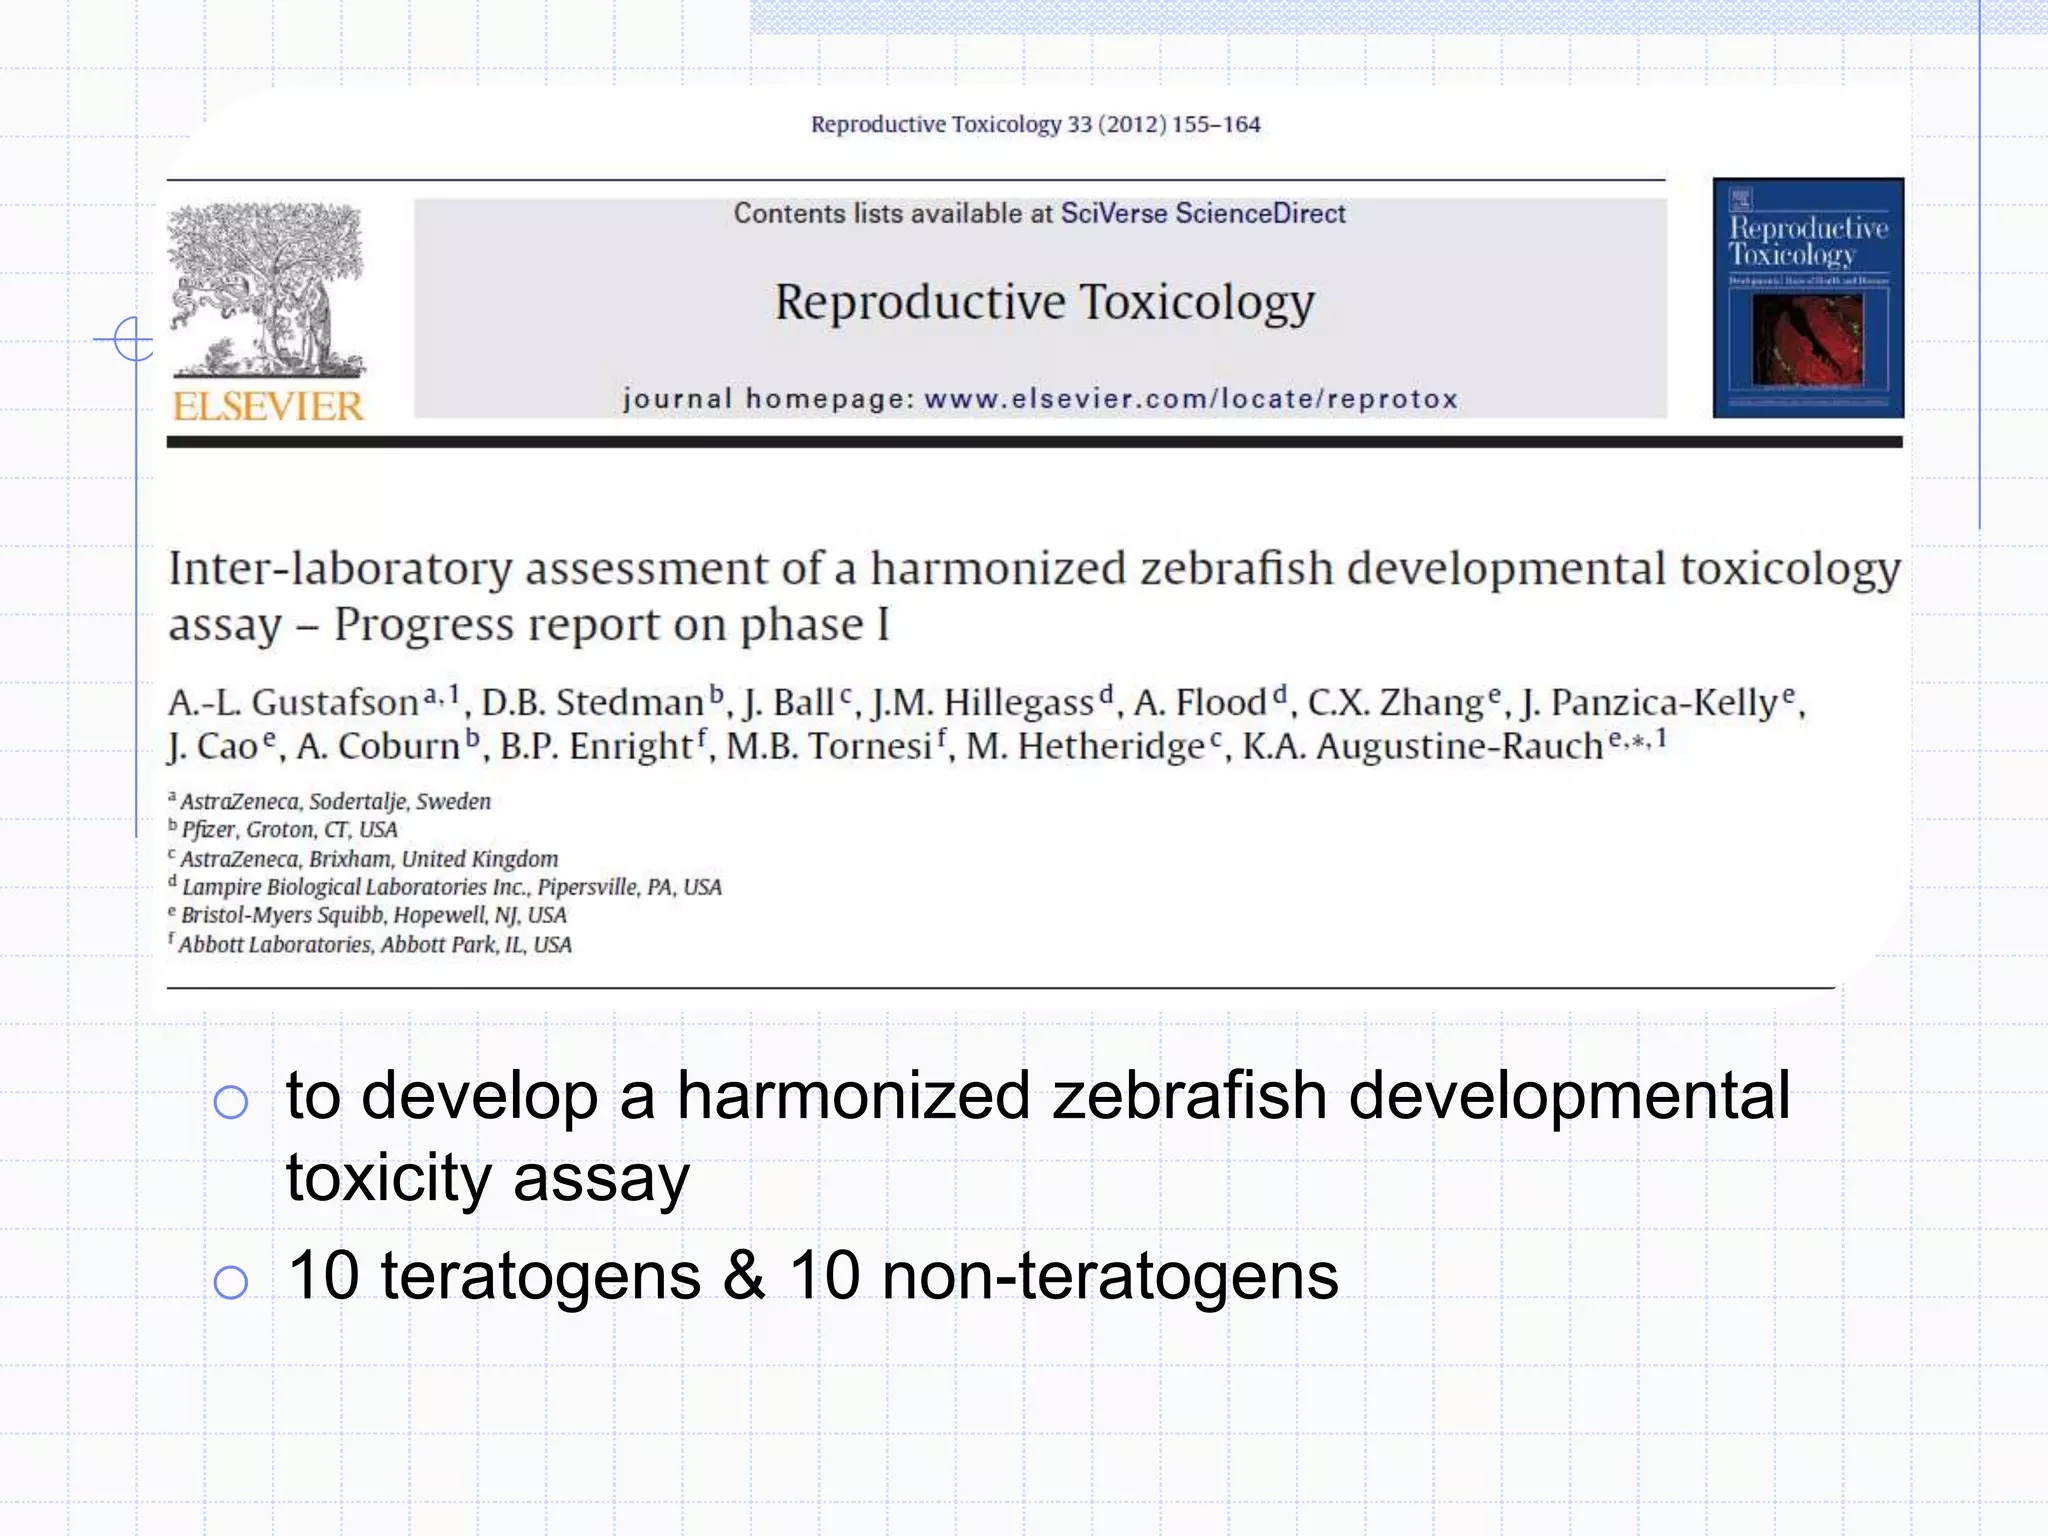Click author name J. Cao

tap(212, 746)
